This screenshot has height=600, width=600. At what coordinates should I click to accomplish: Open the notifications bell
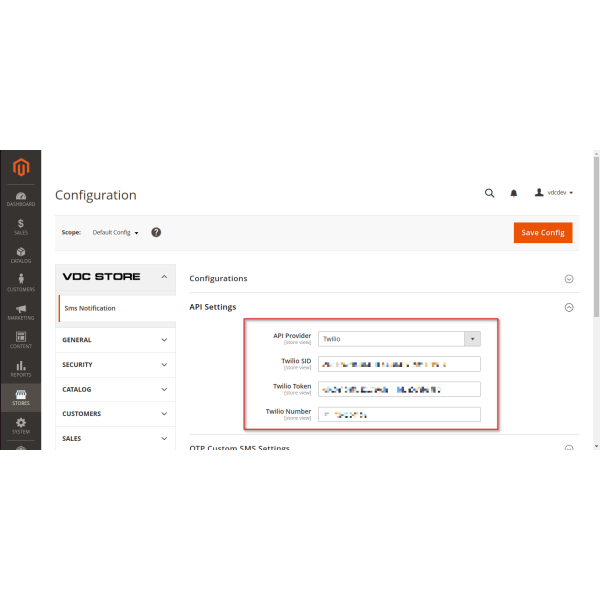pos(514,193)
